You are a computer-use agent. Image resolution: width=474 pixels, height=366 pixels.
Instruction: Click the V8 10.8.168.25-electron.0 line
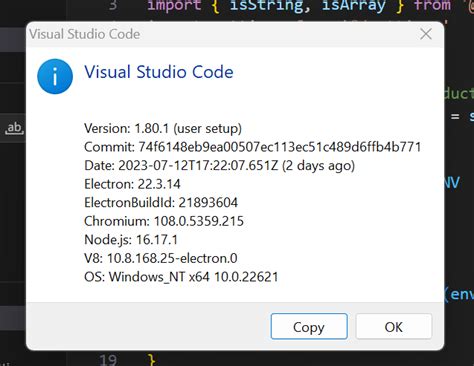tap(161, 258)
